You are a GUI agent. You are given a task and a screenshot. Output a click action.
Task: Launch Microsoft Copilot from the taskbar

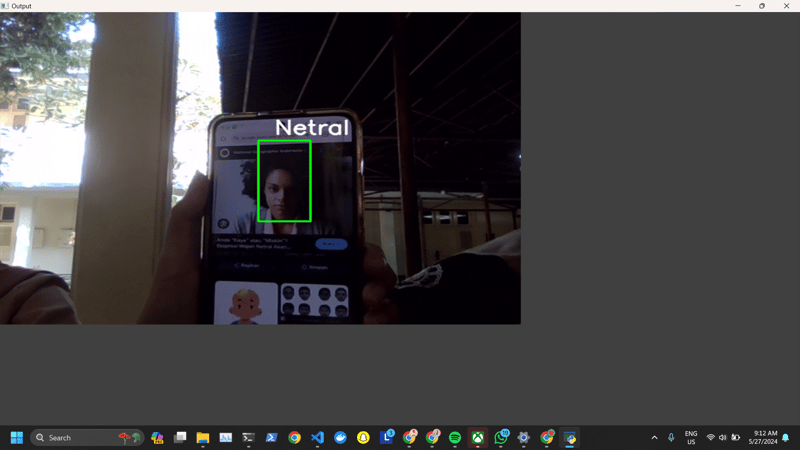point(157,438)
